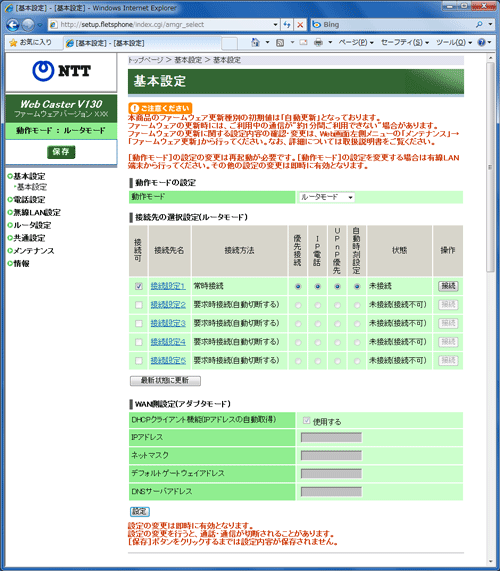Open Favorites with the star icon

tap(13, 43)
